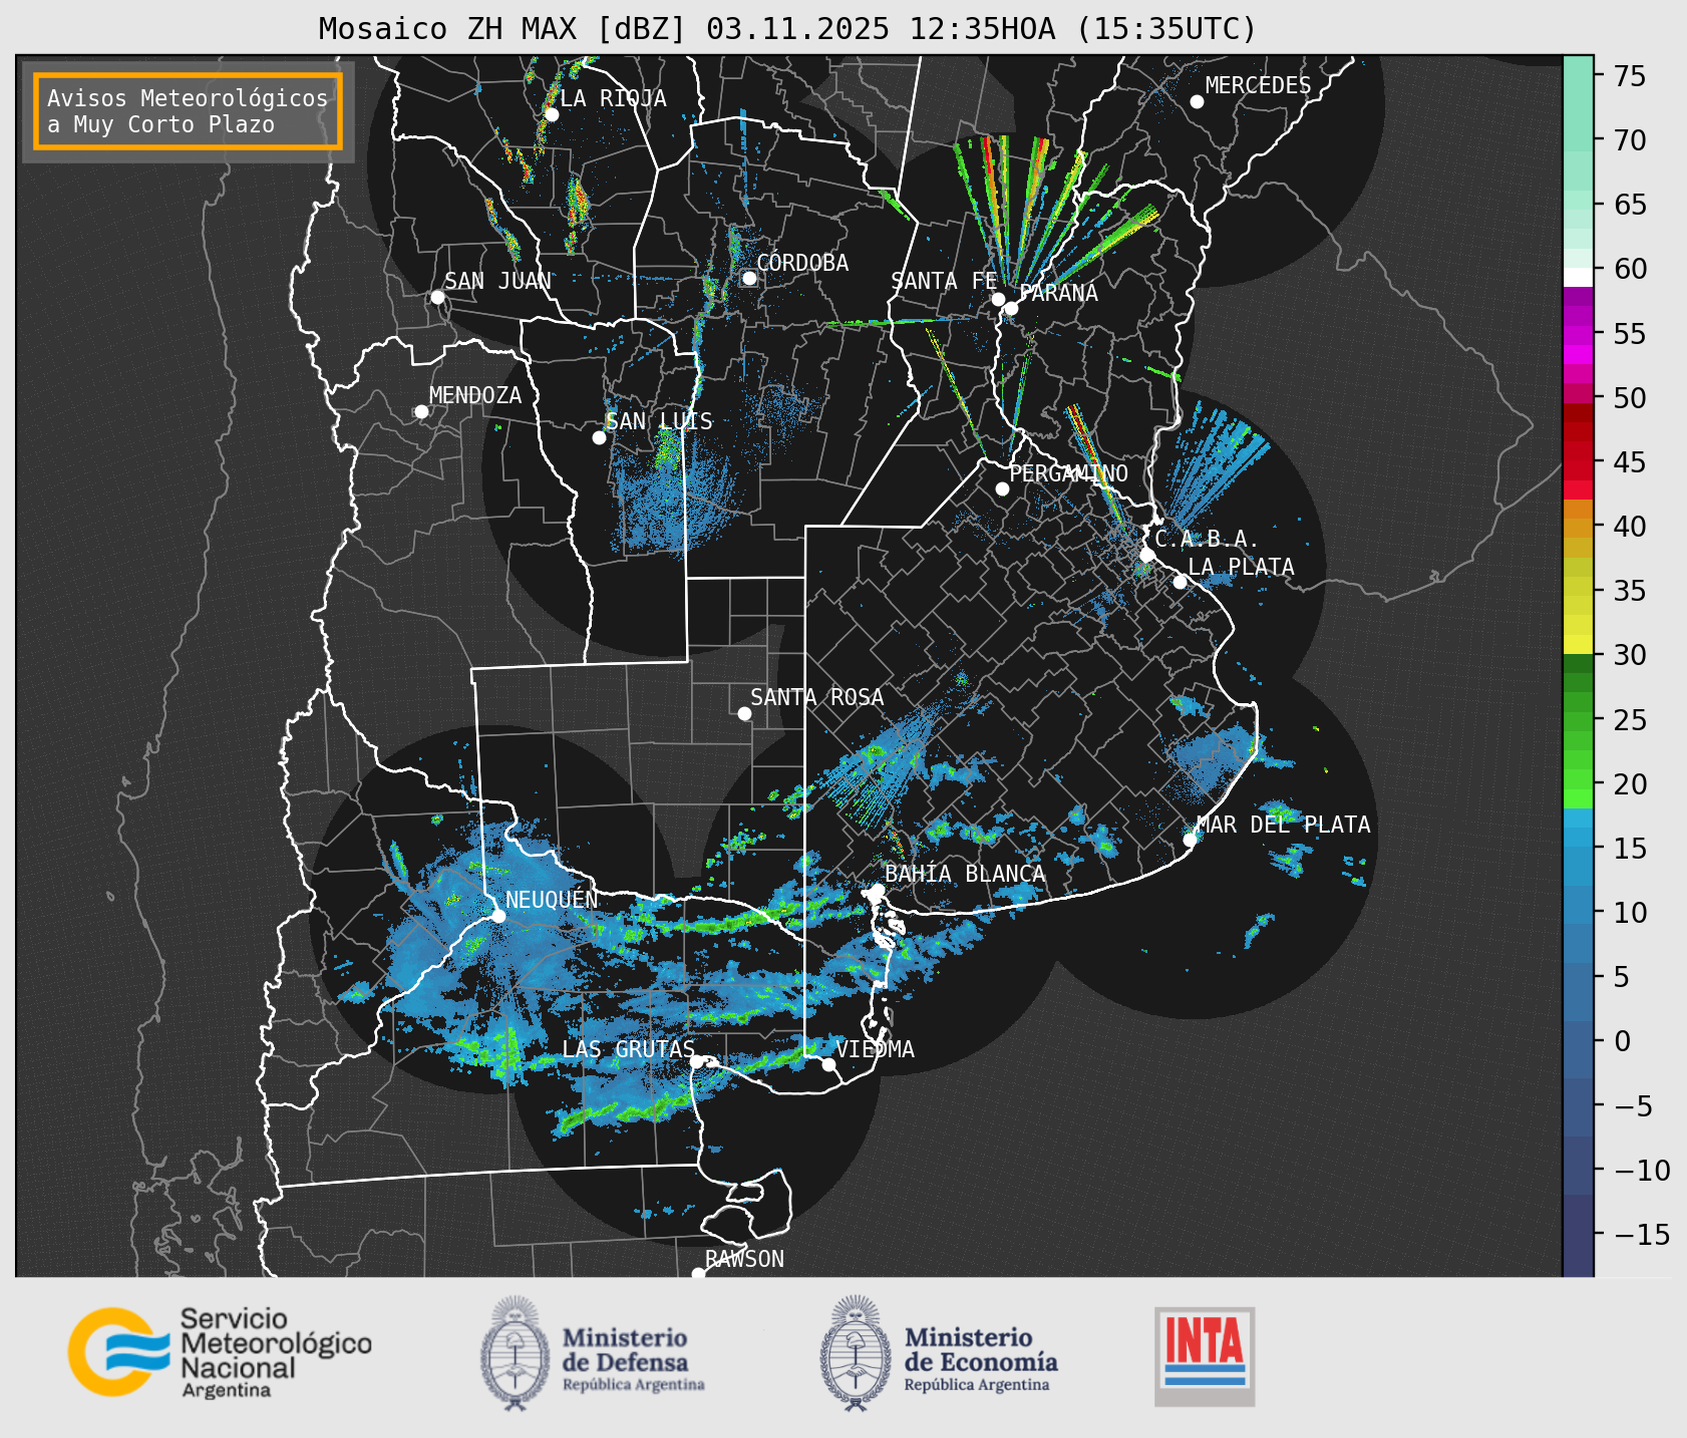This screenshot has width=1687, height=1438.
Task: Click the MERCEDES city marker dot
Action: click(x=1197, y=102)
